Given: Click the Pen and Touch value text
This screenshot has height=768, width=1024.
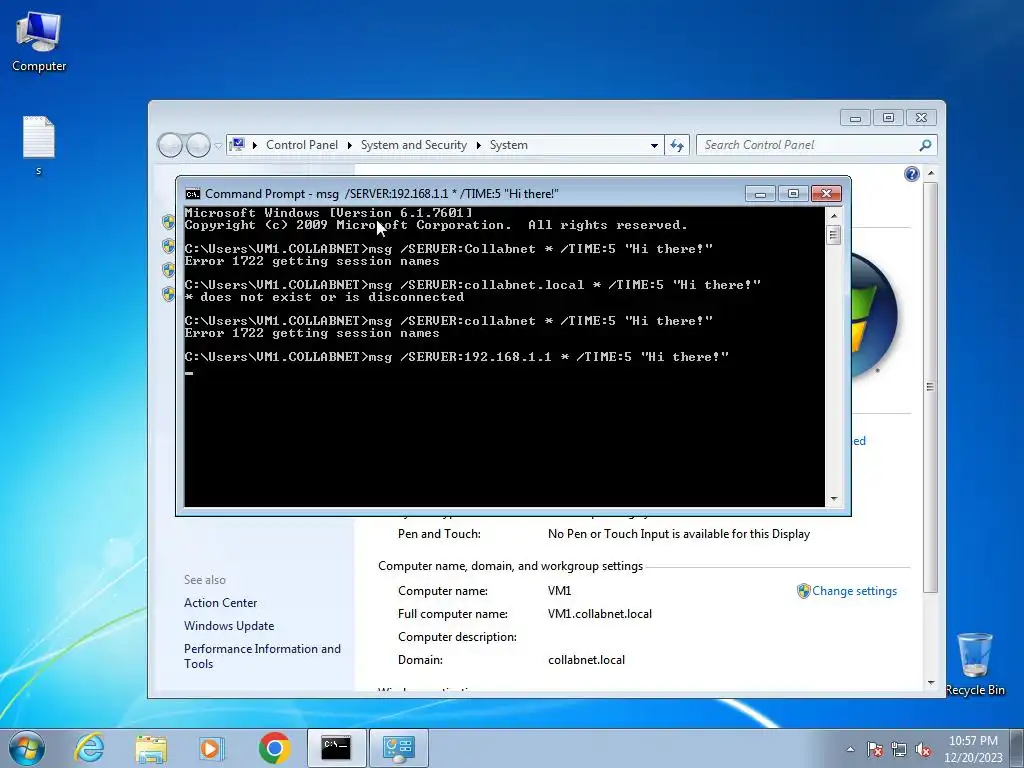Looking at the screenshot, I should coord(679,534).
